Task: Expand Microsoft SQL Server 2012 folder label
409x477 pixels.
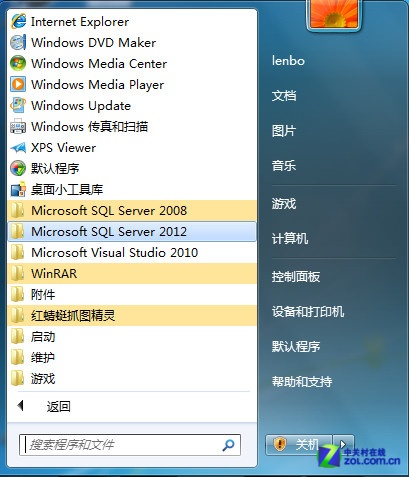Action: (x=109, y=231)
